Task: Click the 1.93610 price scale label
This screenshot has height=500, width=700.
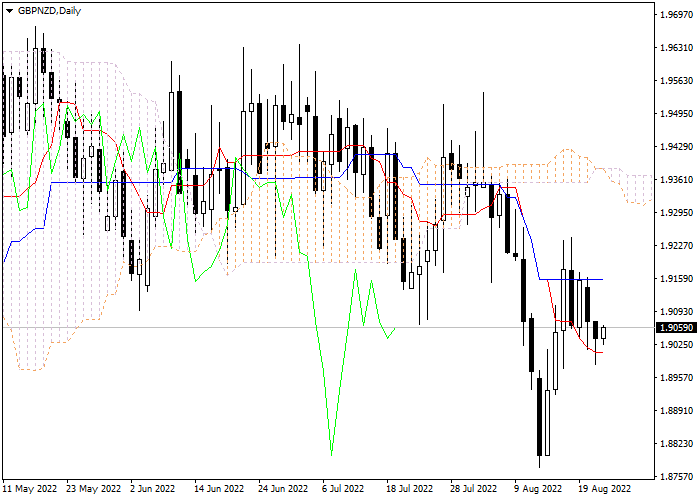Action: coord(676,179)
